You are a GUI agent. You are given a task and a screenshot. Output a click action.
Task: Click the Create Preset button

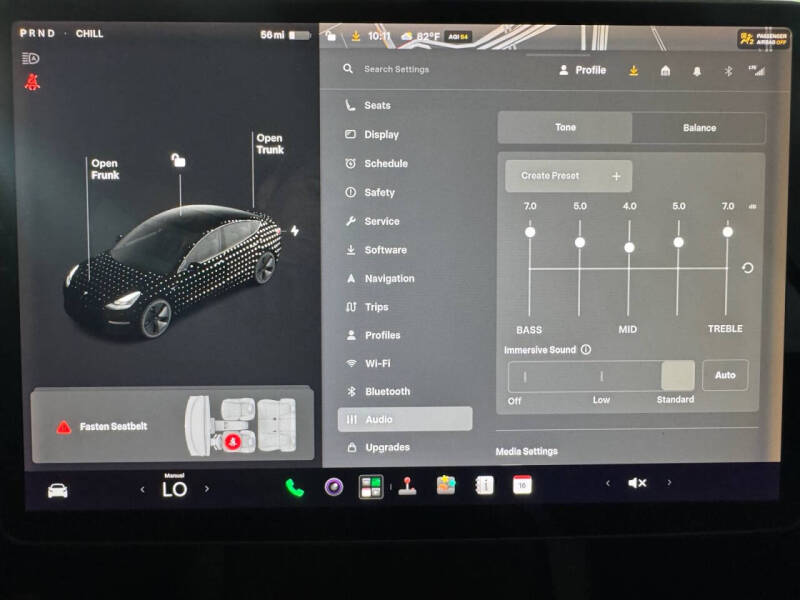[568, 176]
